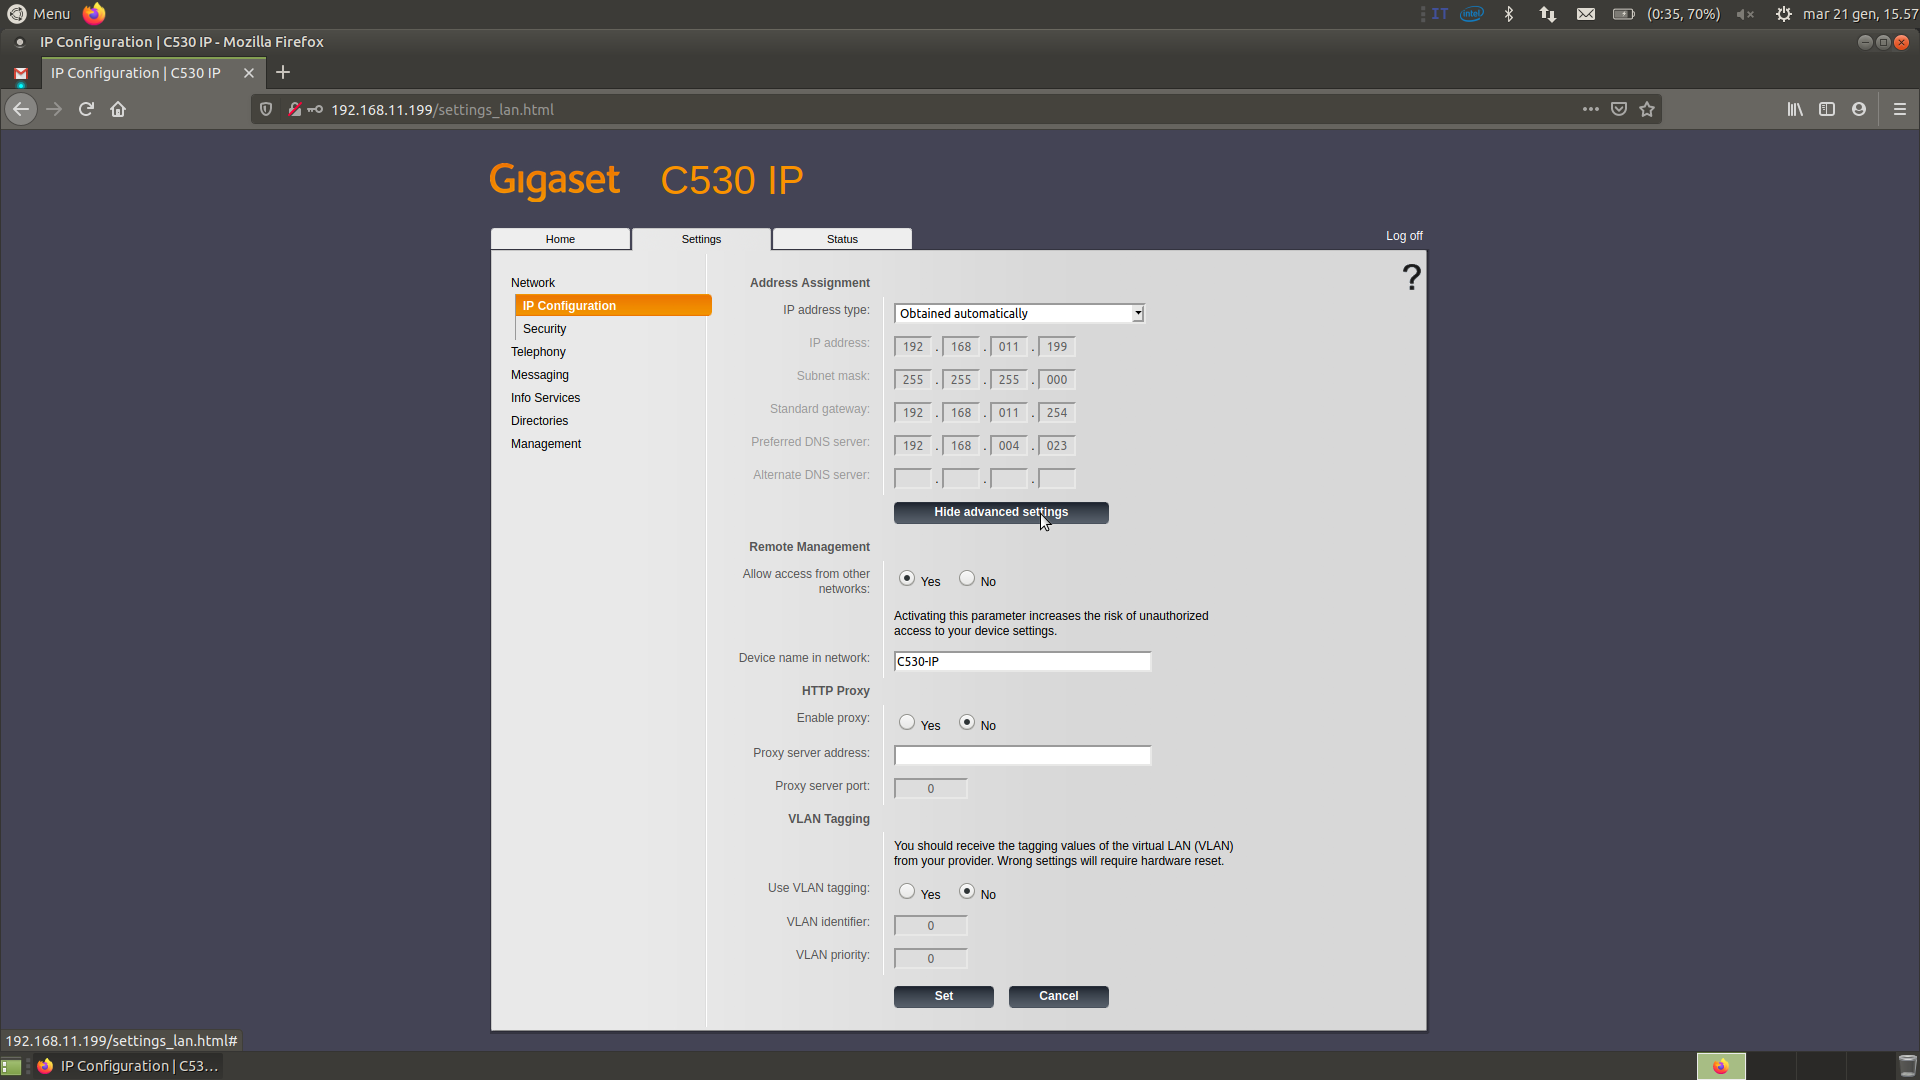Open Telephony settings

[538, 352]
